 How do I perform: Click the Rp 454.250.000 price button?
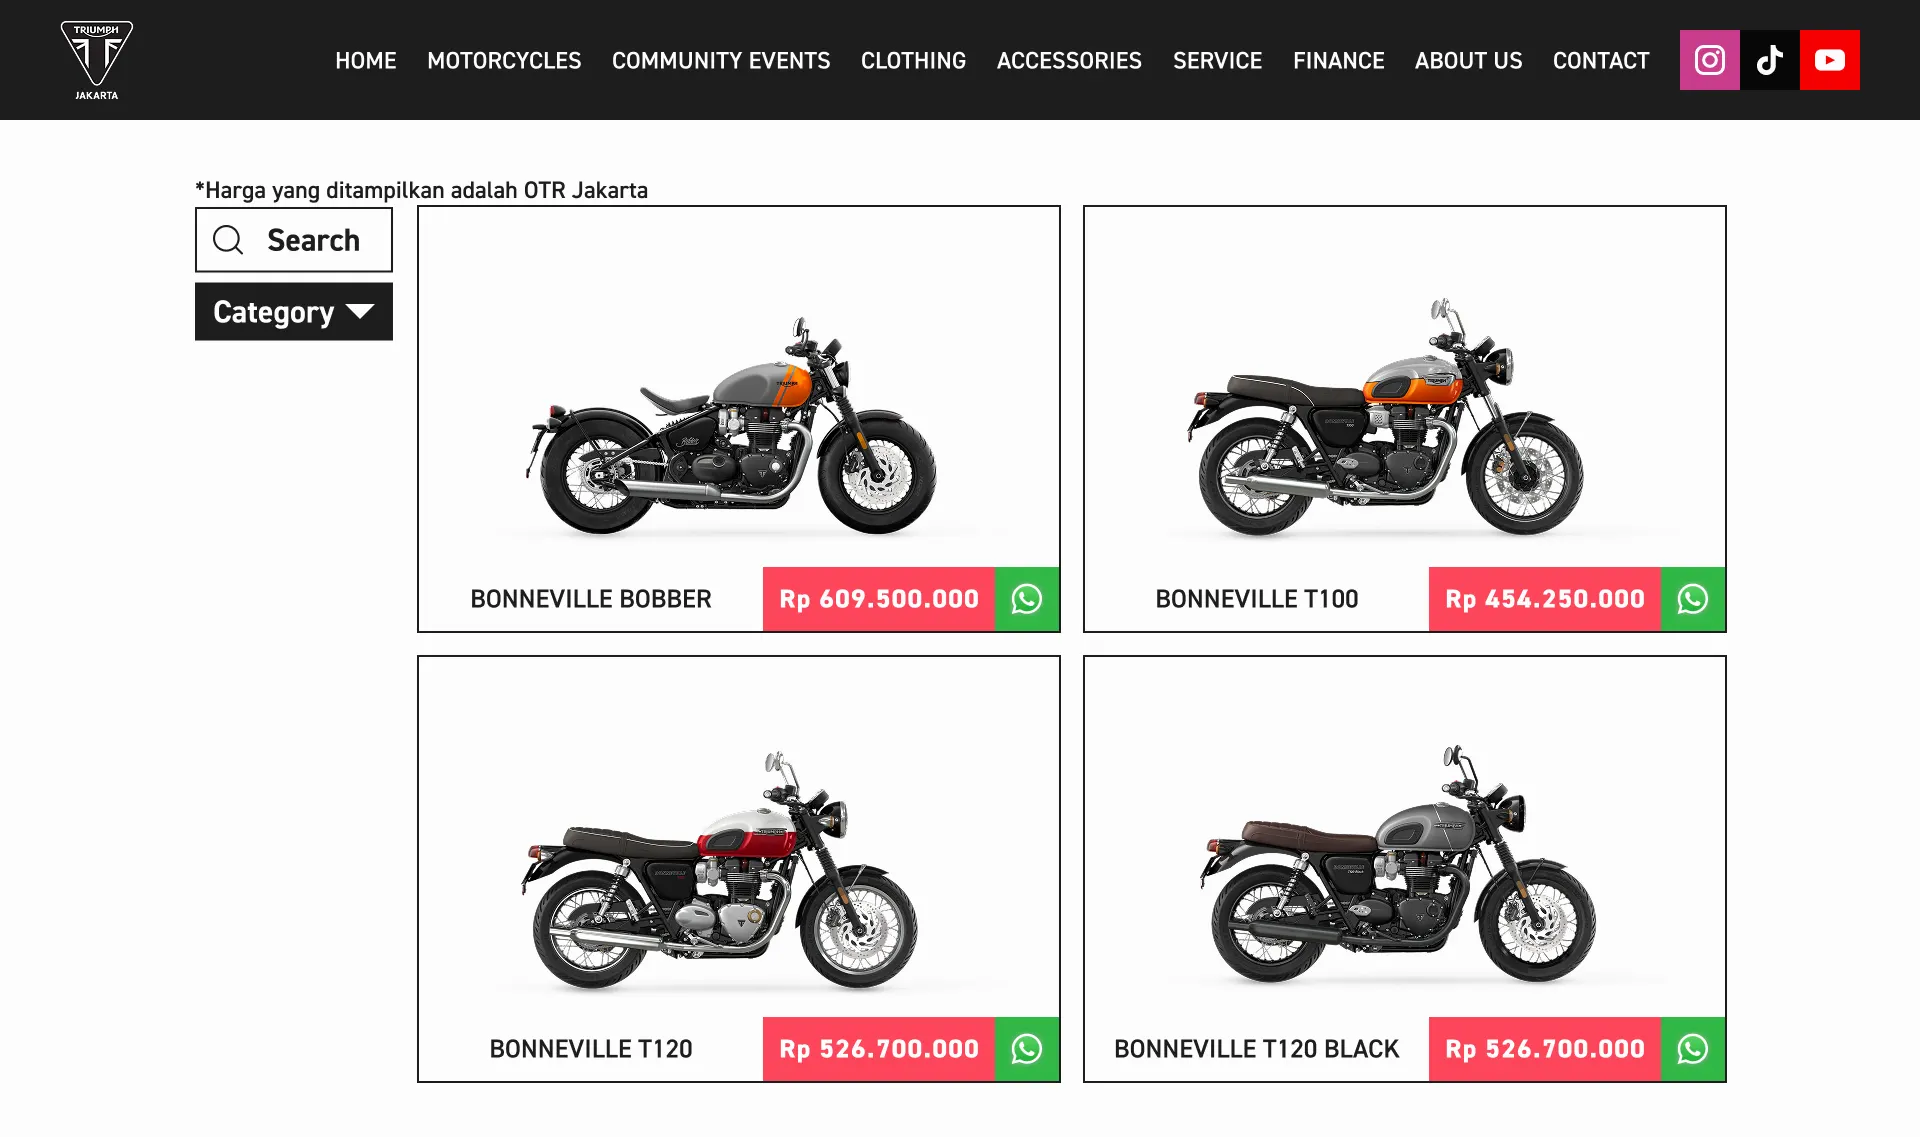1545,599
